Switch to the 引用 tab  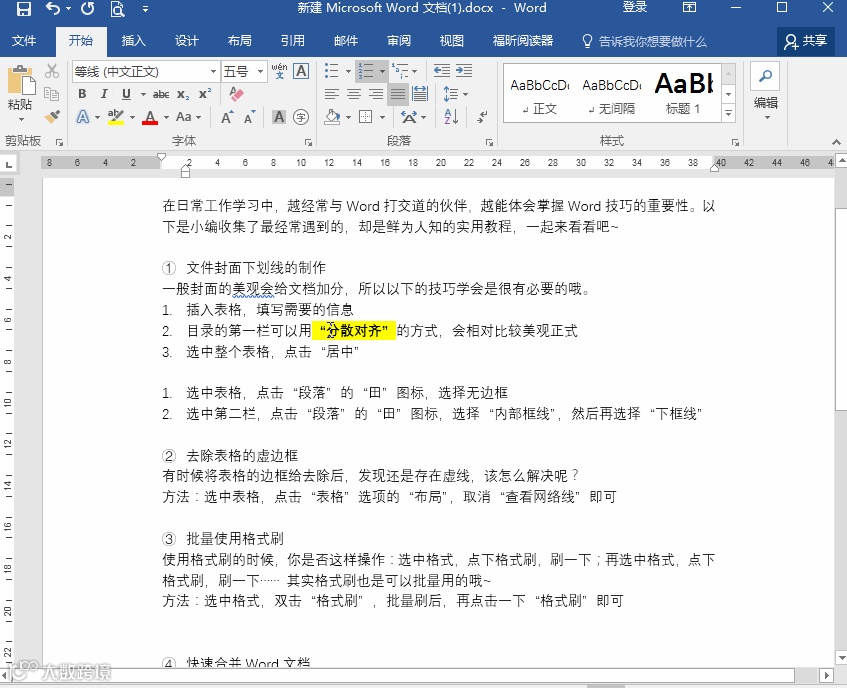click(x=292, y=41)
